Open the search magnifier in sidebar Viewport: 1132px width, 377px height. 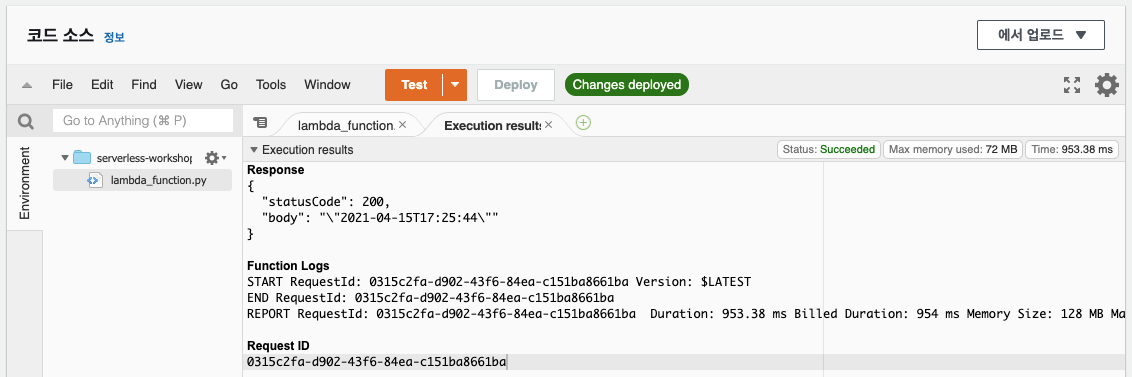click(x=26, y=122)
